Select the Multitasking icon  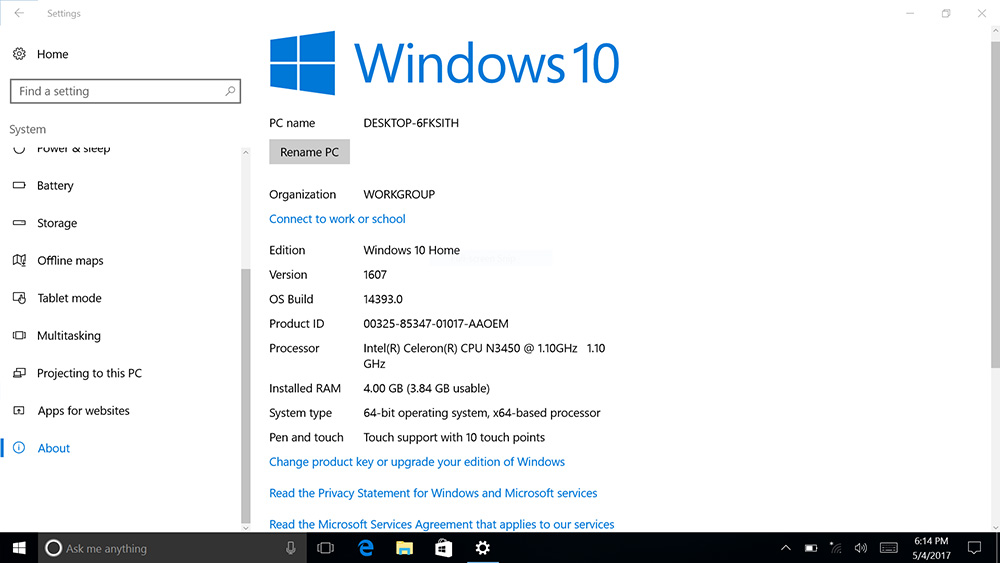click(19, 335)
